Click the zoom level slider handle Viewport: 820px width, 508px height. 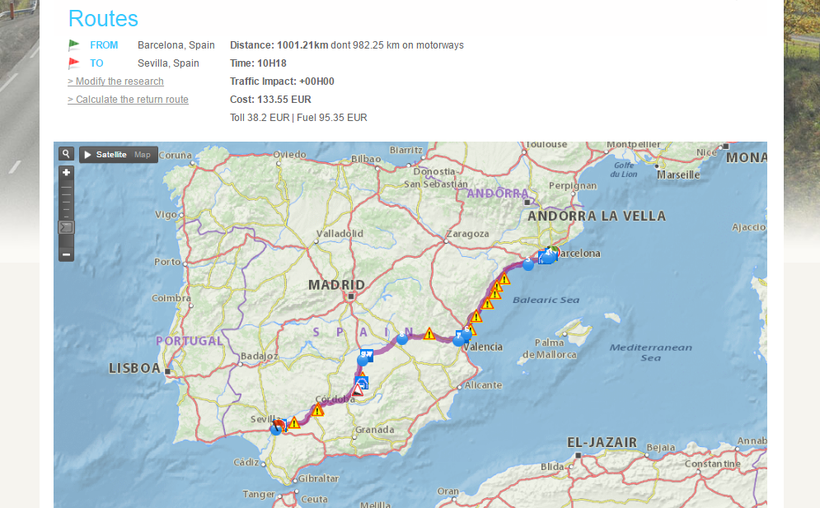point(66,227)
